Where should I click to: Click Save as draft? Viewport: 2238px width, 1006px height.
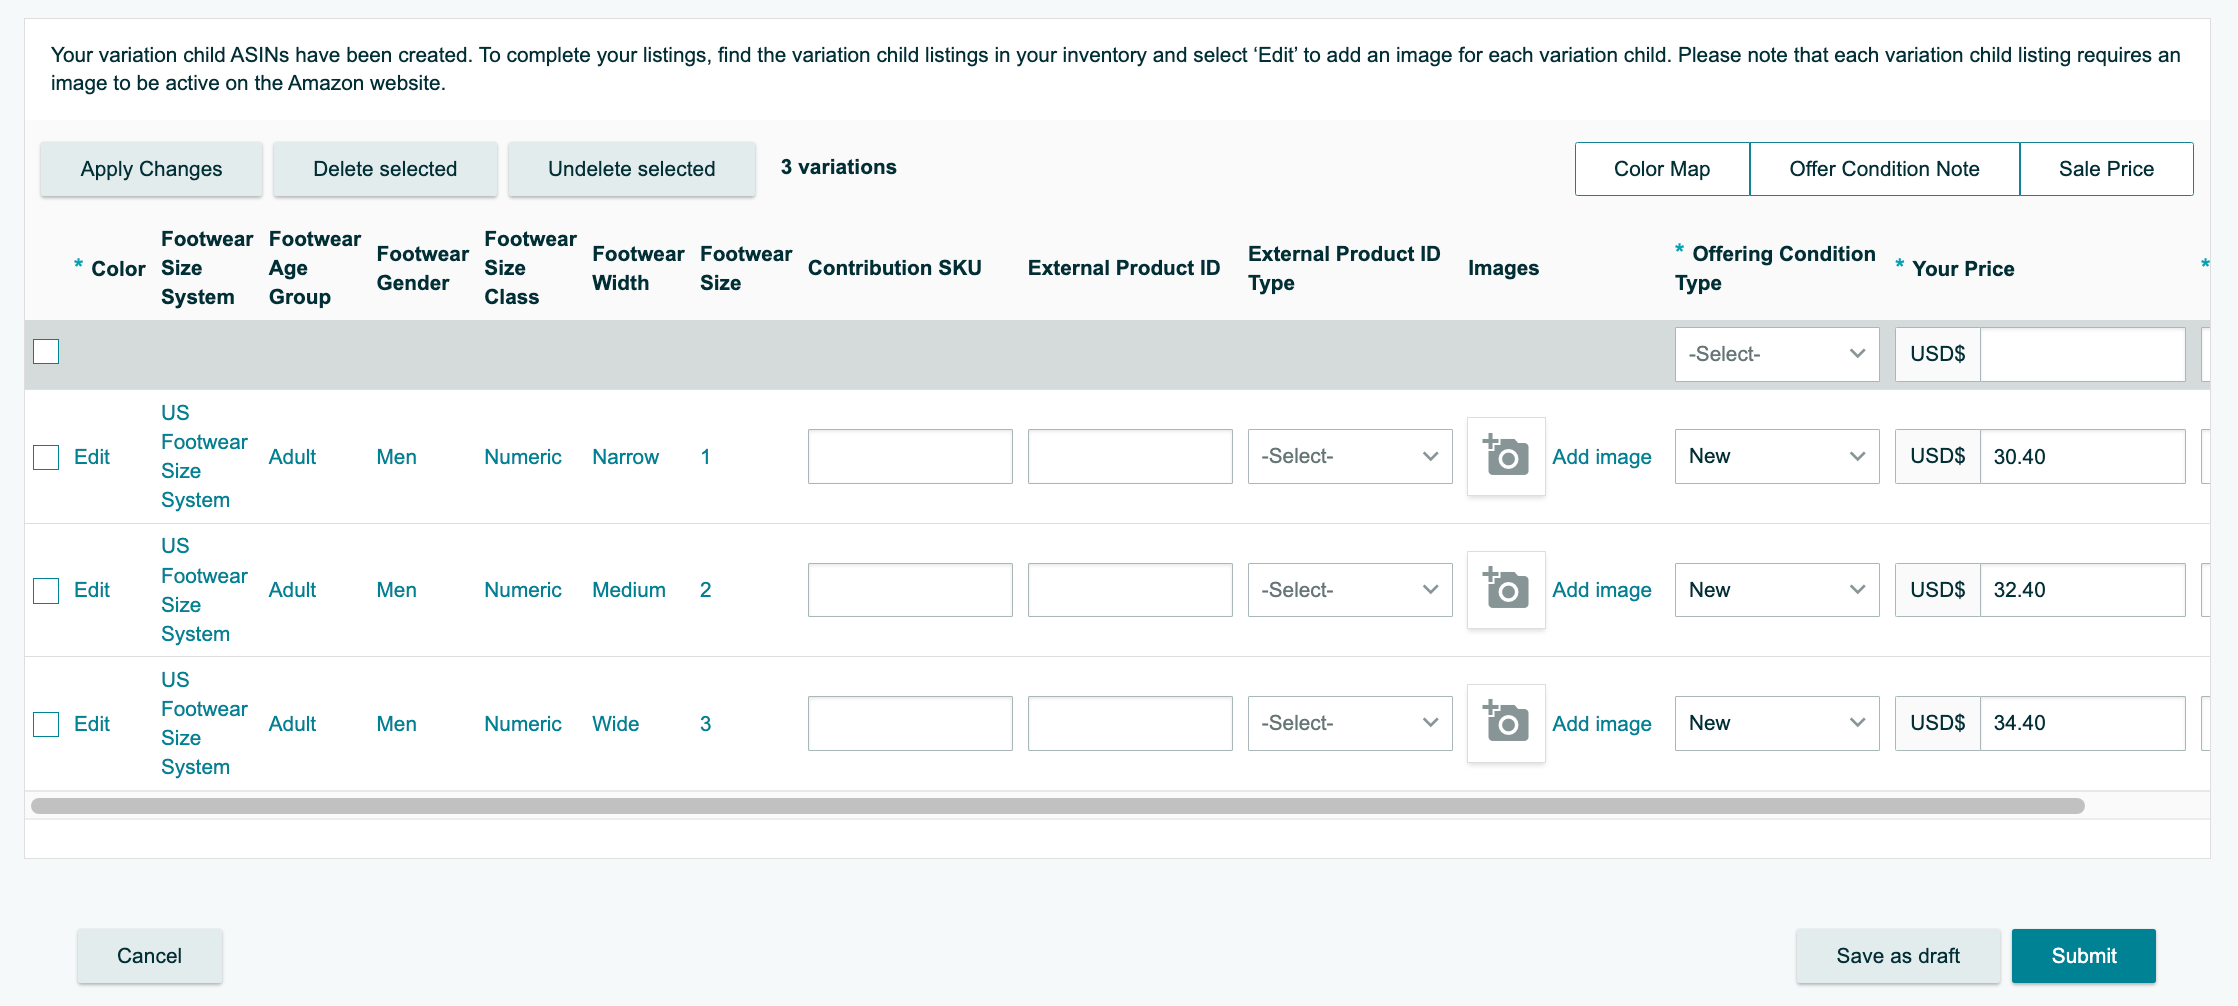click(x=1897, y=956)
